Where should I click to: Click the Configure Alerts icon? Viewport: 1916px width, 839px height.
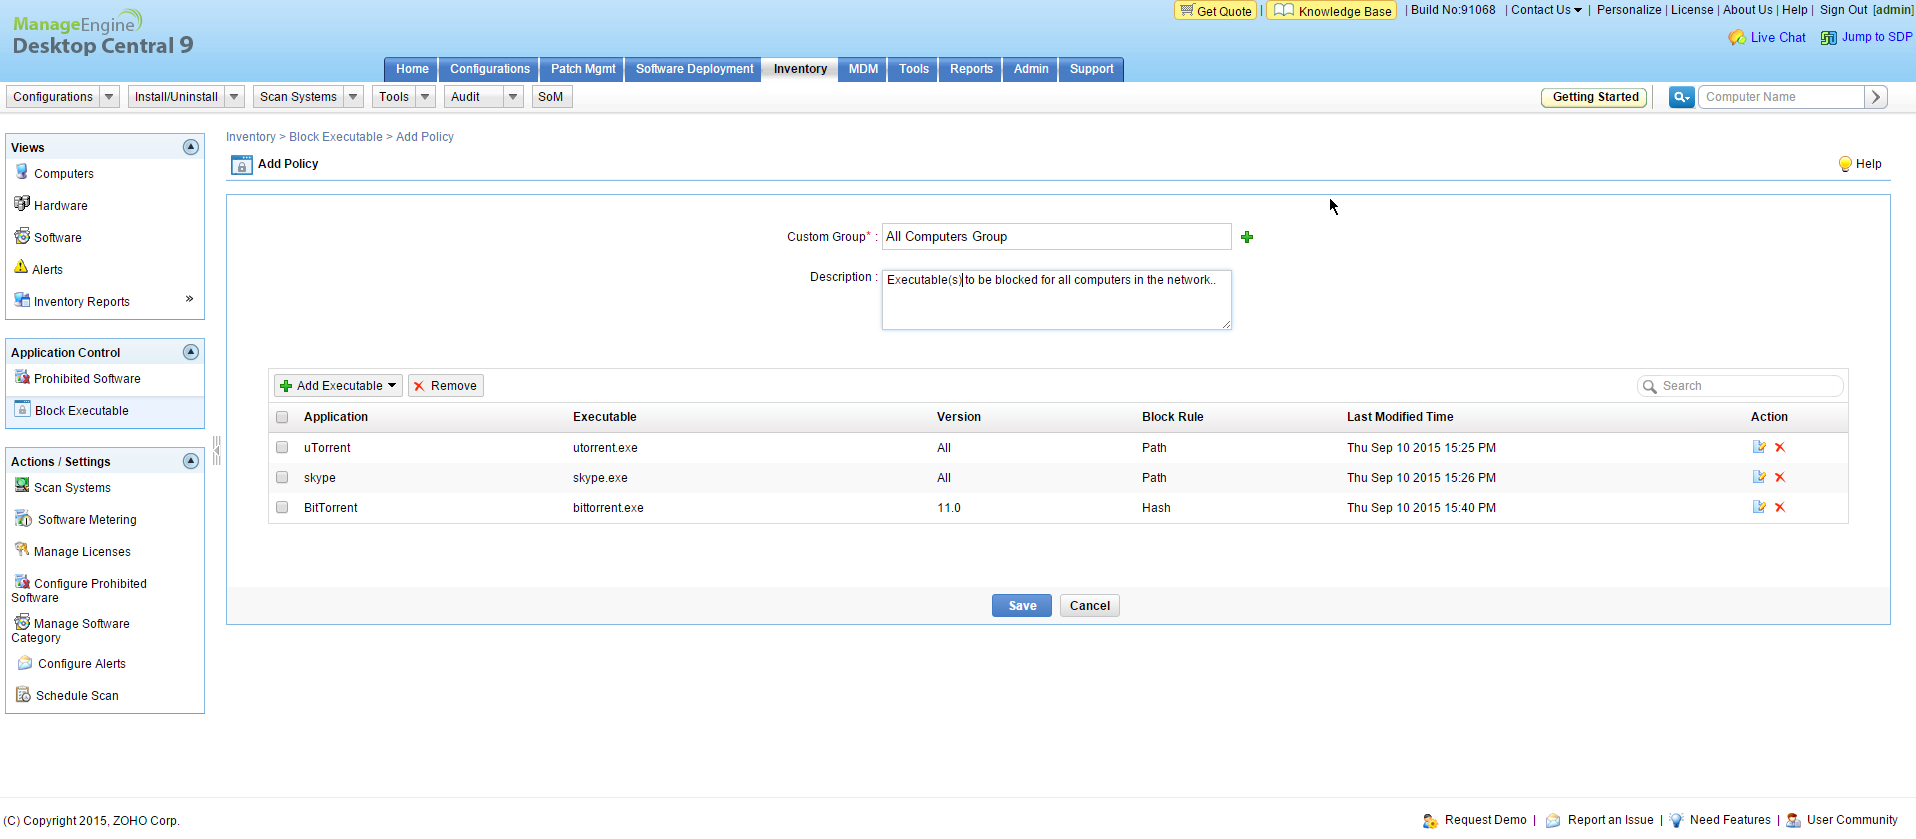[25, 663]
